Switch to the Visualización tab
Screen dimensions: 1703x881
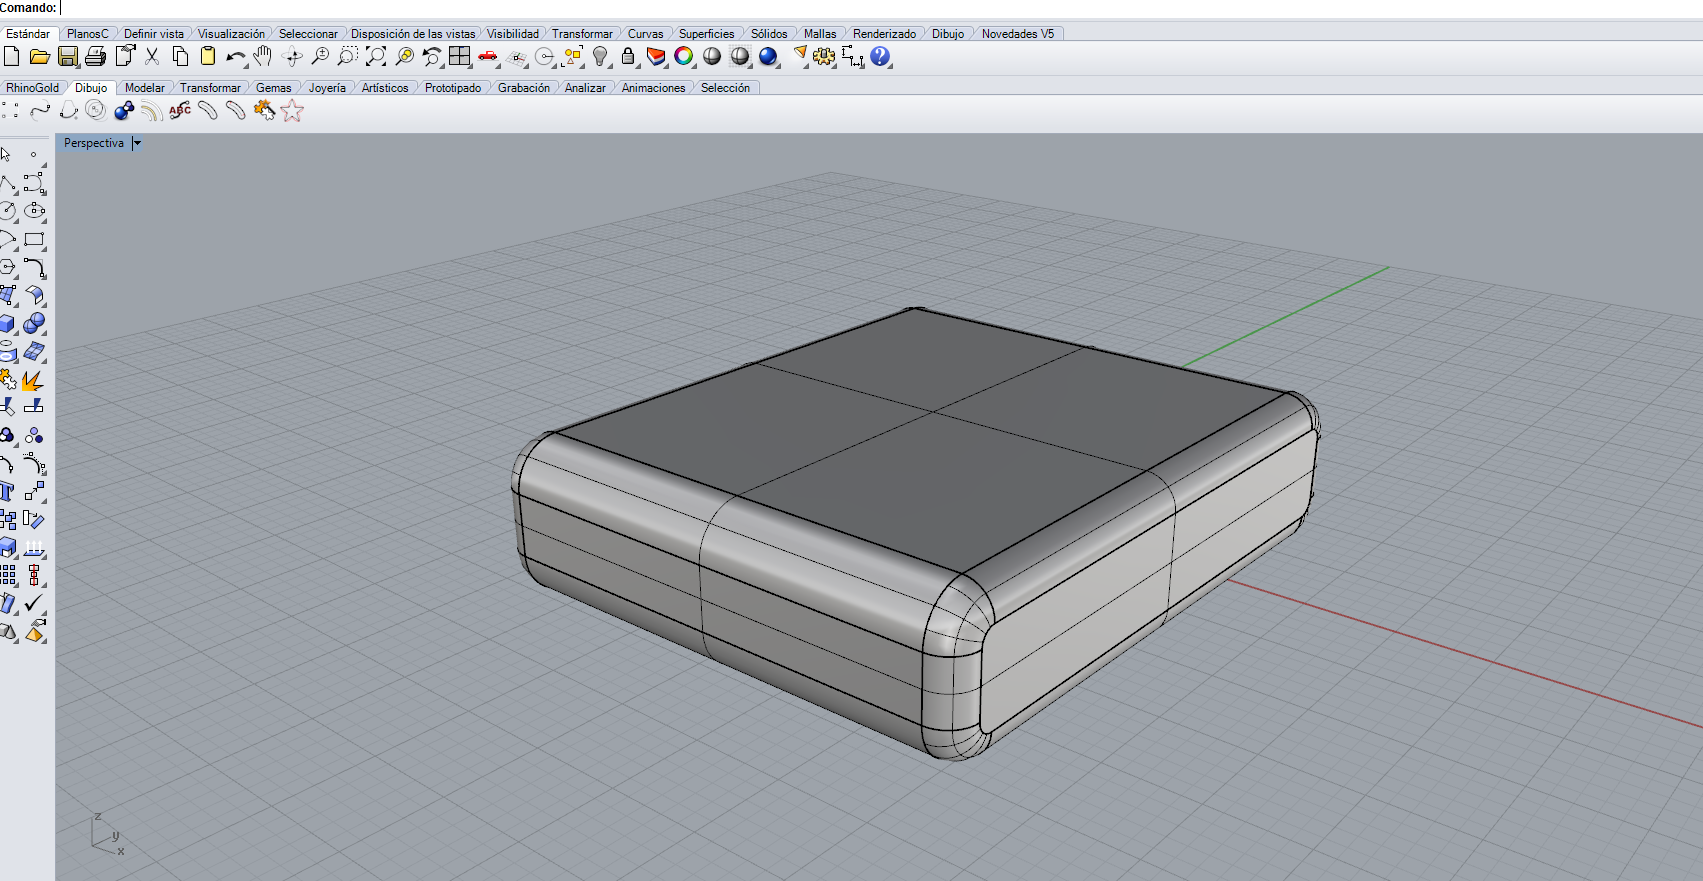click(231, 34)
